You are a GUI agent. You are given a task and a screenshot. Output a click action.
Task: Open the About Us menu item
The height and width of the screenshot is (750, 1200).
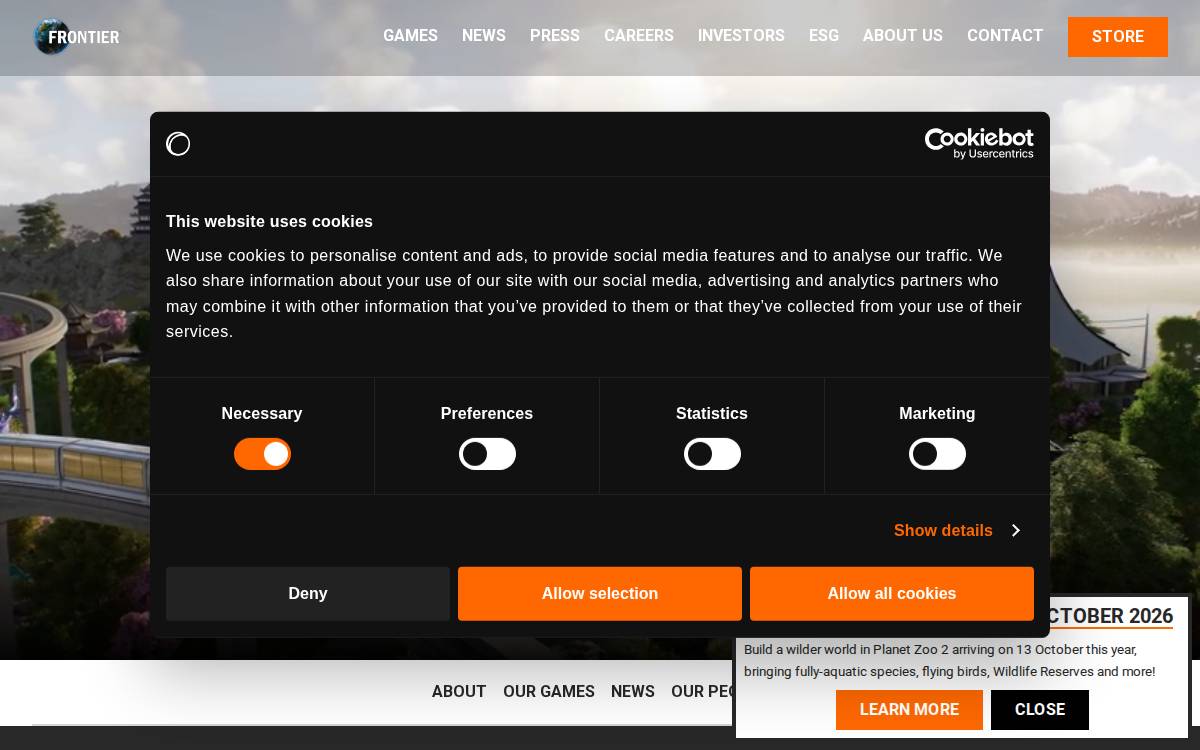pos(903,36)
